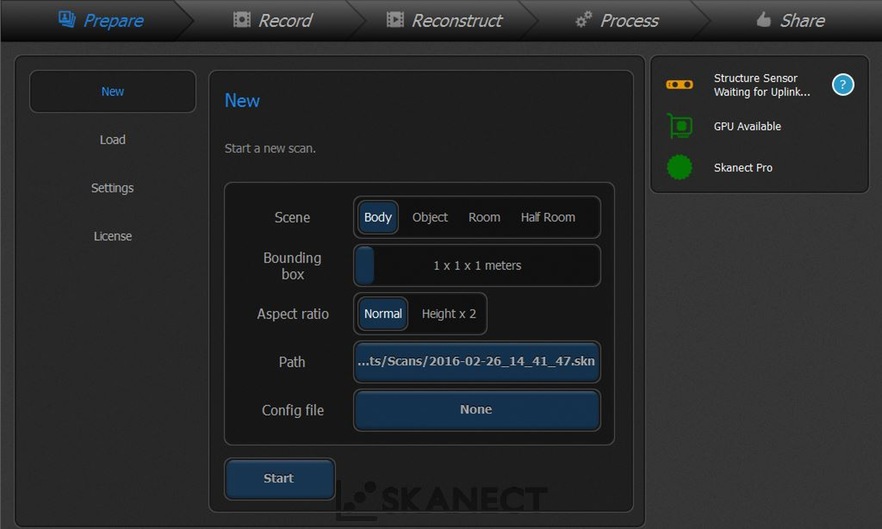
Task: Click the Start button
Action: (x=280, y=478)
